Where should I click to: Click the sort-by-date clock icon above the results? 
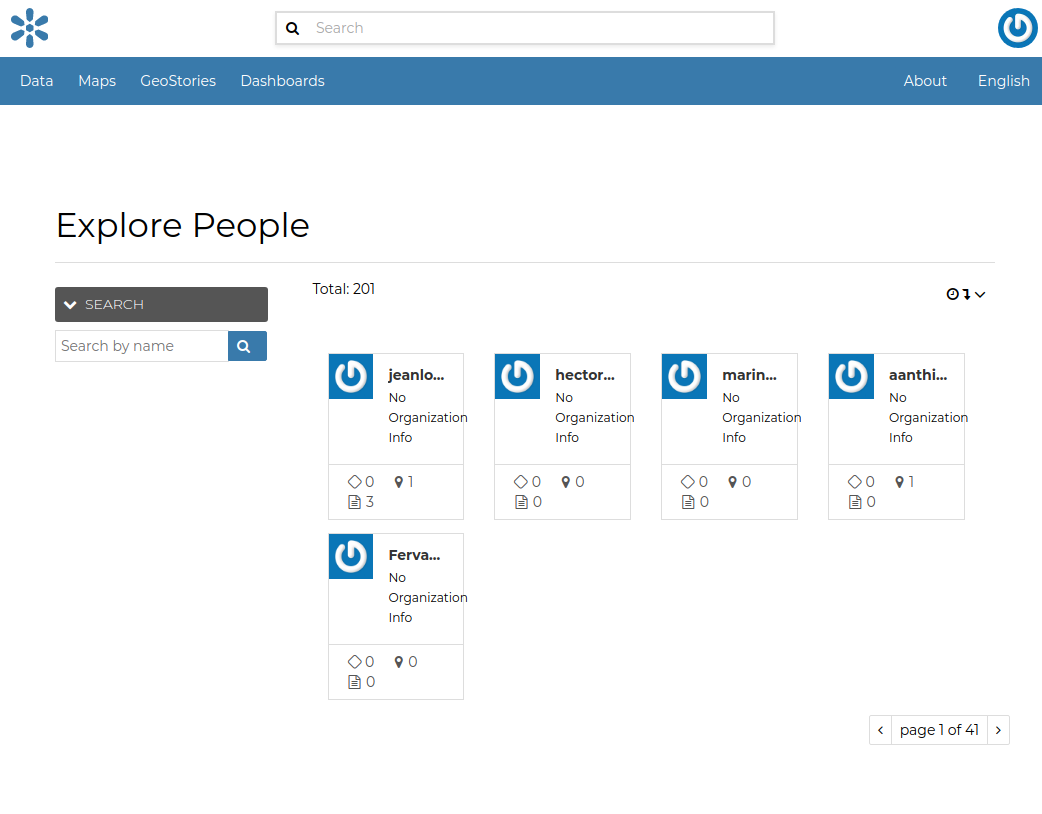coord(953,294)
